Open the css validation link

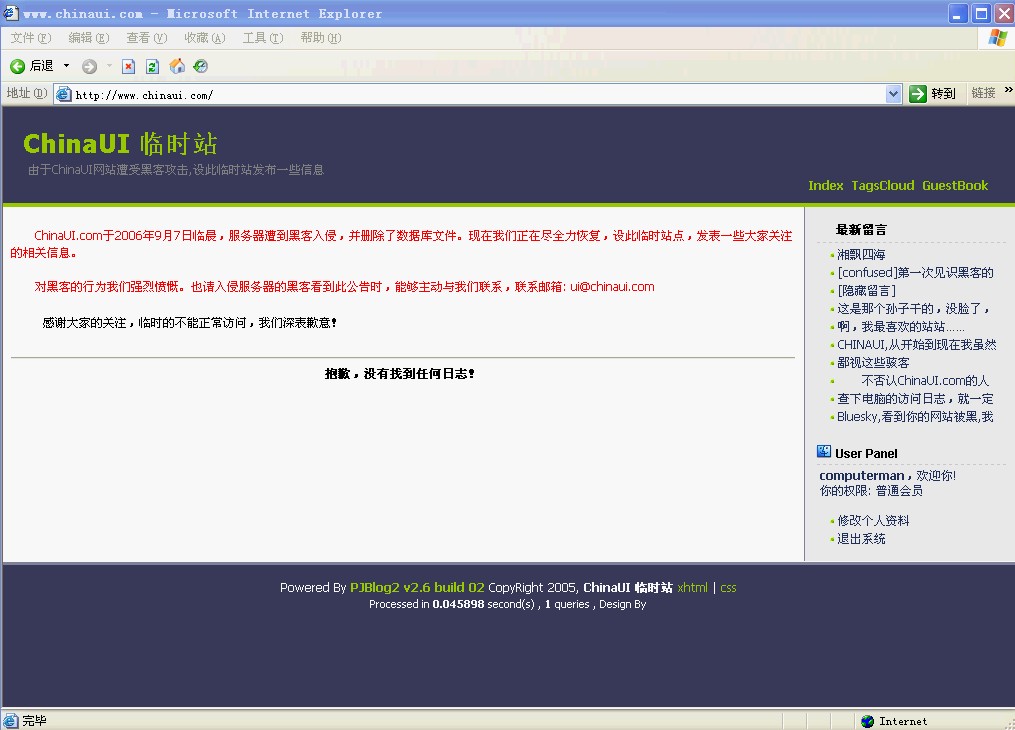(x=728, y=588)
